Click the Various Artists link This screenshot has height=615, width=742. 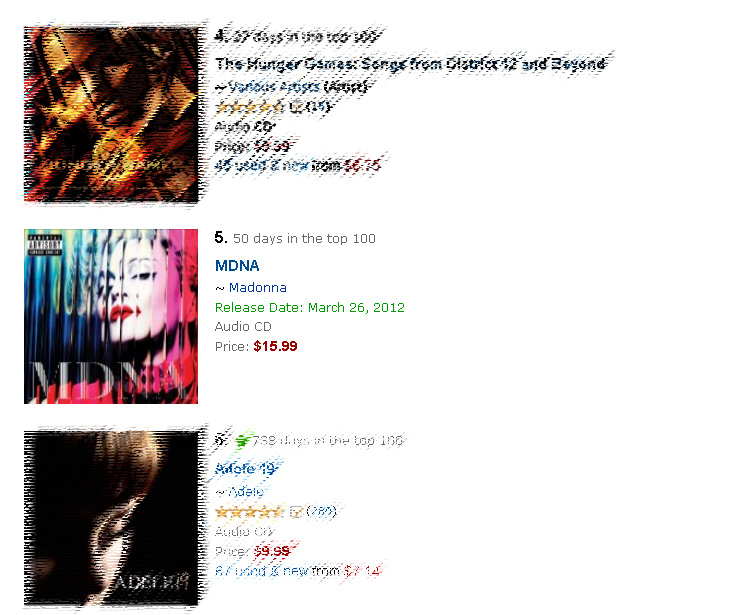[x=274, y=87]
